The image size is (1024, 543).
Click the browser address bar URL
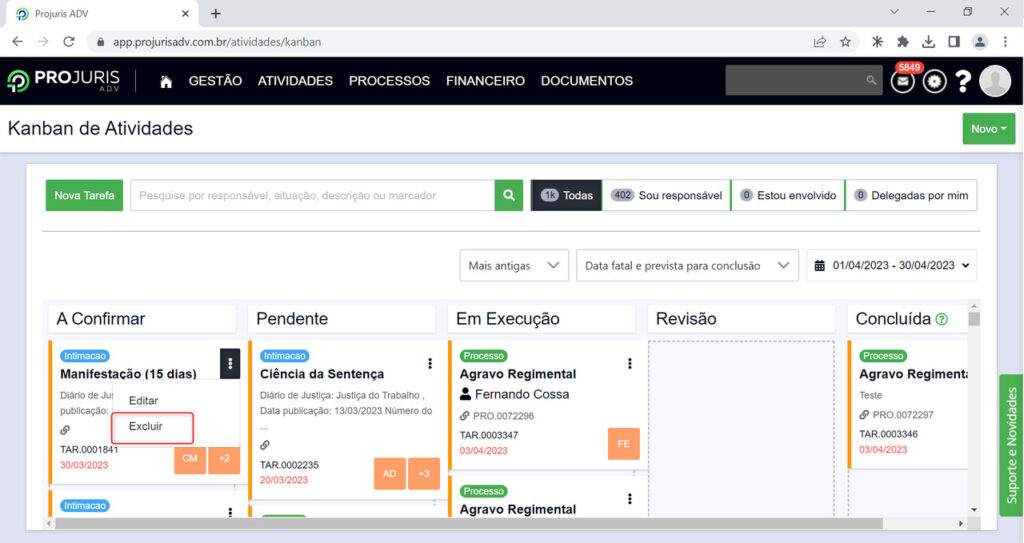coord(217,42)
